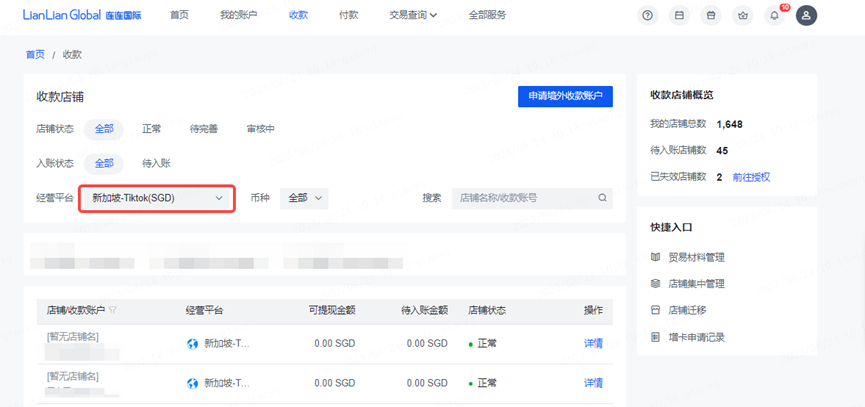Click 待入账金额 column header
Screen dimensions: 865x407
tap(424, 310)
